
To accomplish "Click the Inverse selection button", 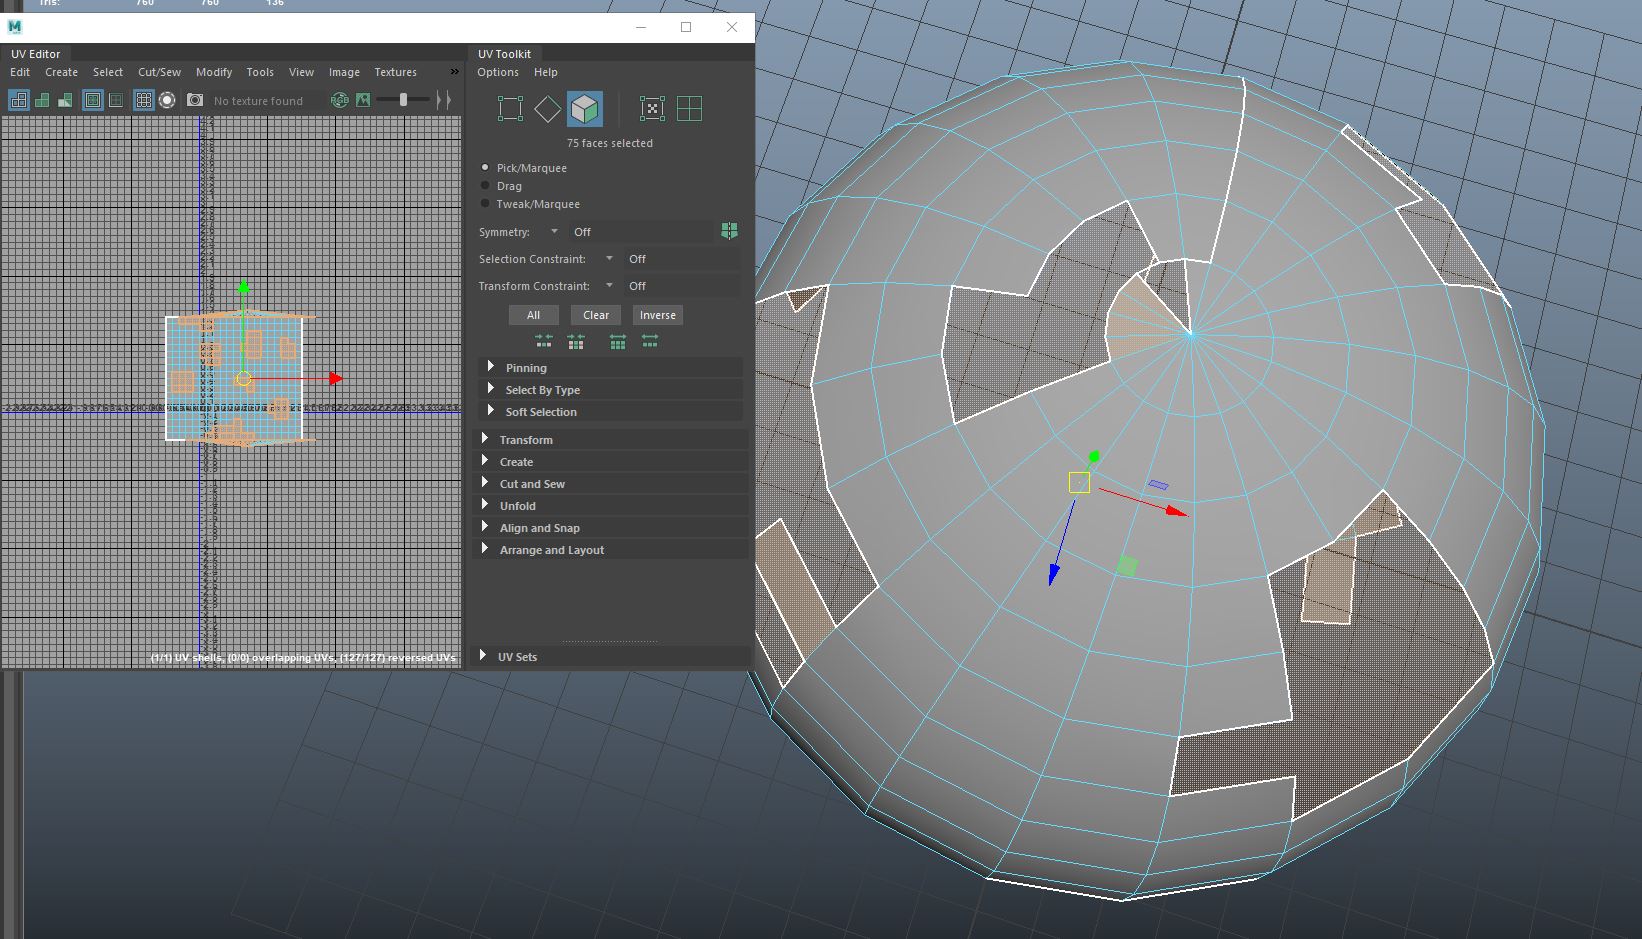I will [x=657, y=315].
